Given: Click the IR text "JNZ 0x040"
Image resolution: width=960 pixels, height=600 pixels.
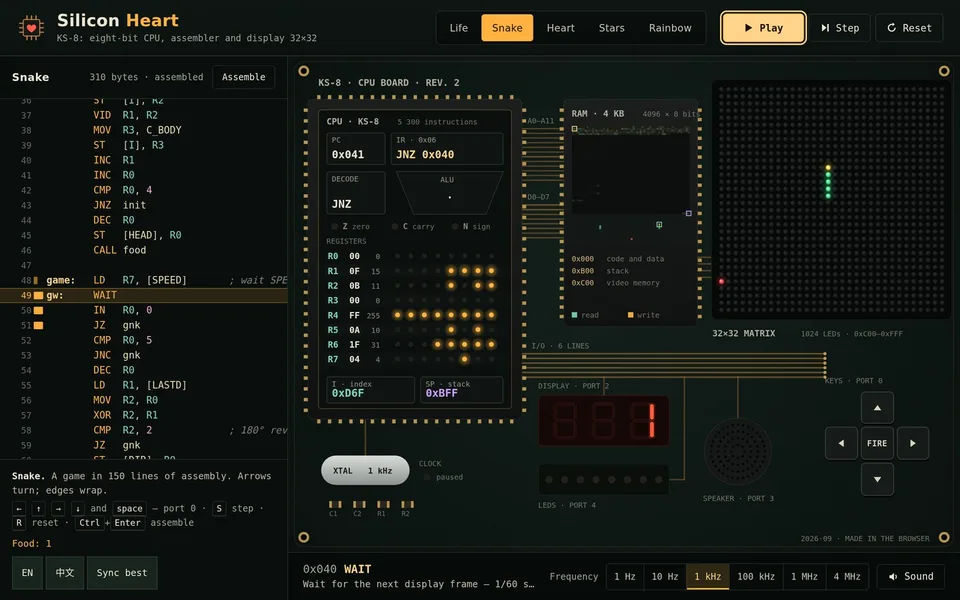Looking at the screenshot, I should tap(425, 154).
